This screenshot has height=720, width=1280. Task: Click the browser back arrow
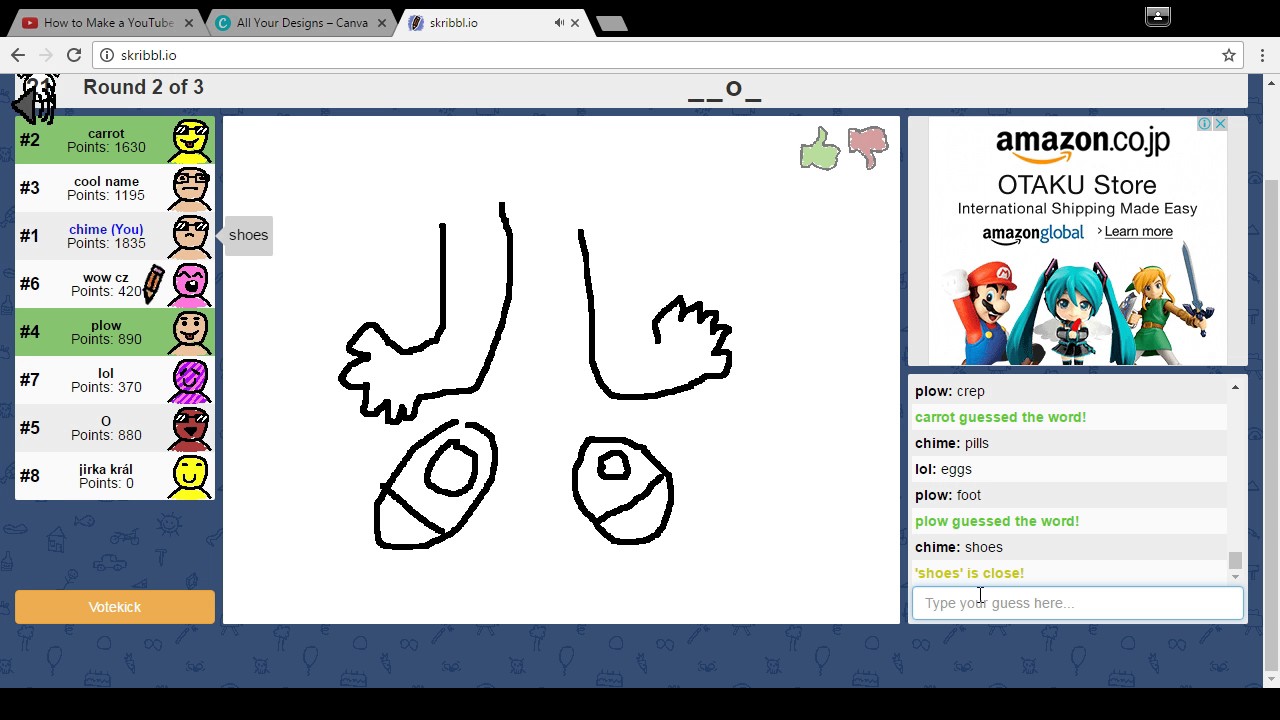coord(17,55)
